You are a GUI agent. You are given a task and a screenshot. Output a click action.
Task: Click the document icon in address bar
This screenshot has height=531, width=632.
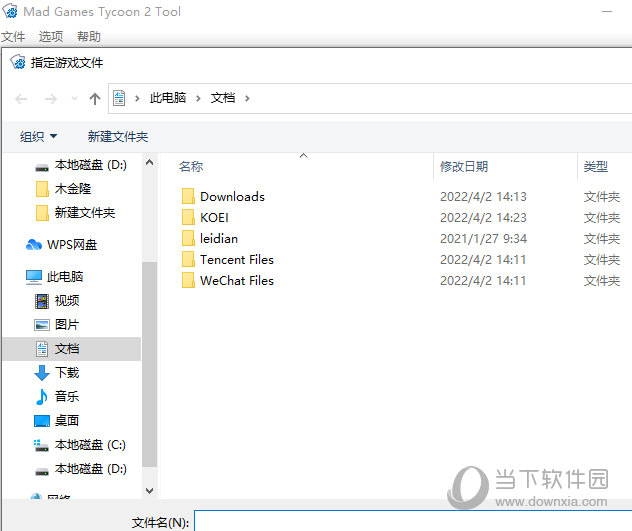[119, 98]
